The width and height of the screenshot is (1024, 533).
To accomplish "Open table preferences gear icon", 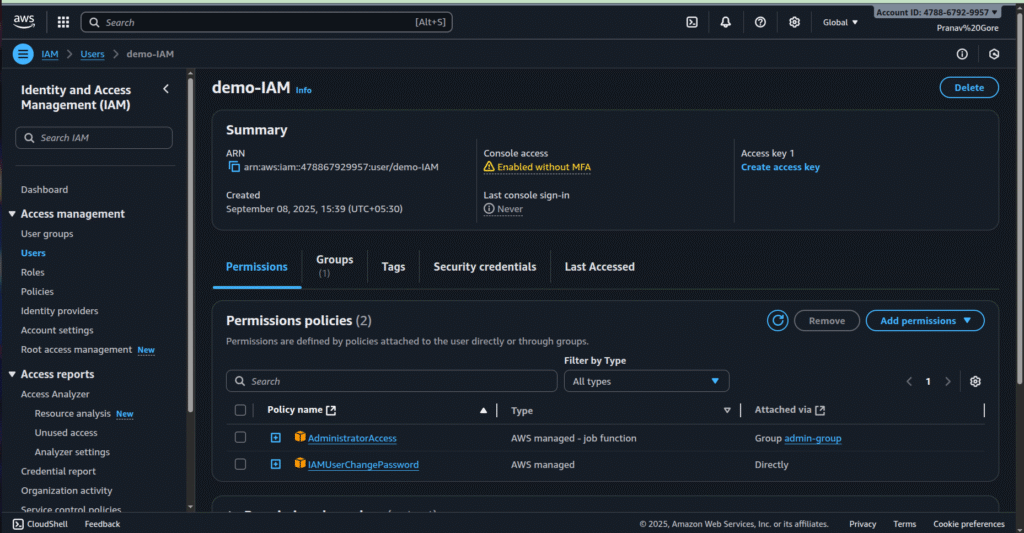I will click(x=975, y=381).
